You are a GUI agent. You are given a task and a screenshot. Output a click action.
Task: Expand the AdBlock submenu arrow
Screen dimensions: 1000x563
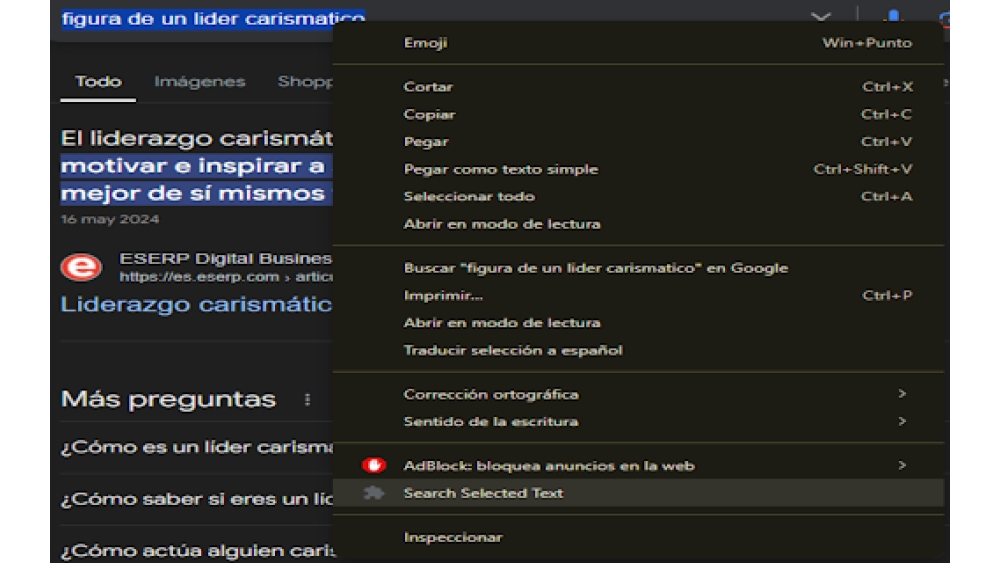point(902,465)
